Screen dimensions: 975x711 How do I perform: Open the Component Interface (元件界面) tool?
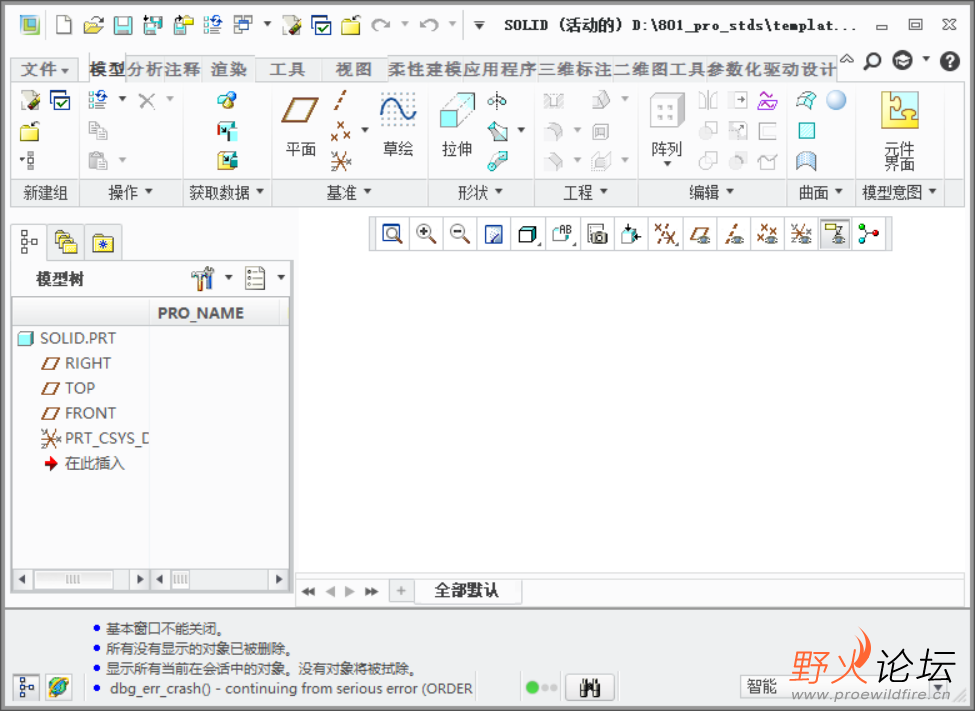pyautogui.click(x=899, y=131)
